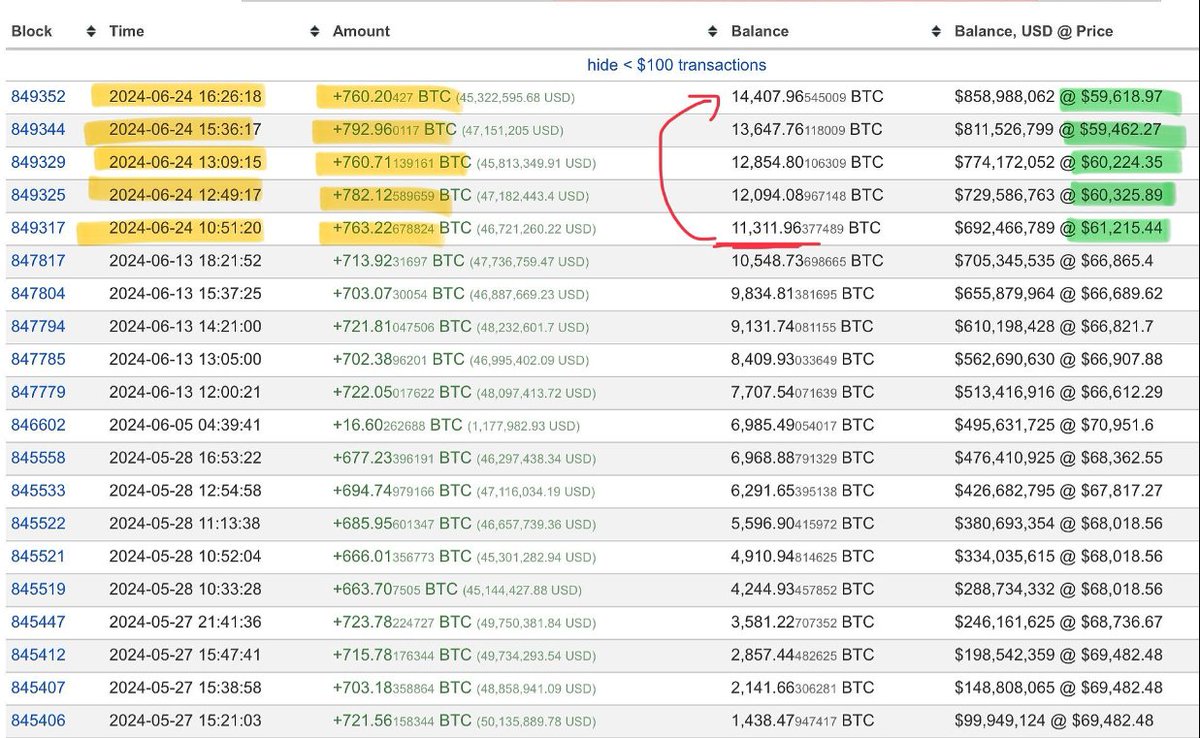Open block 847785 link

point(38,359)
